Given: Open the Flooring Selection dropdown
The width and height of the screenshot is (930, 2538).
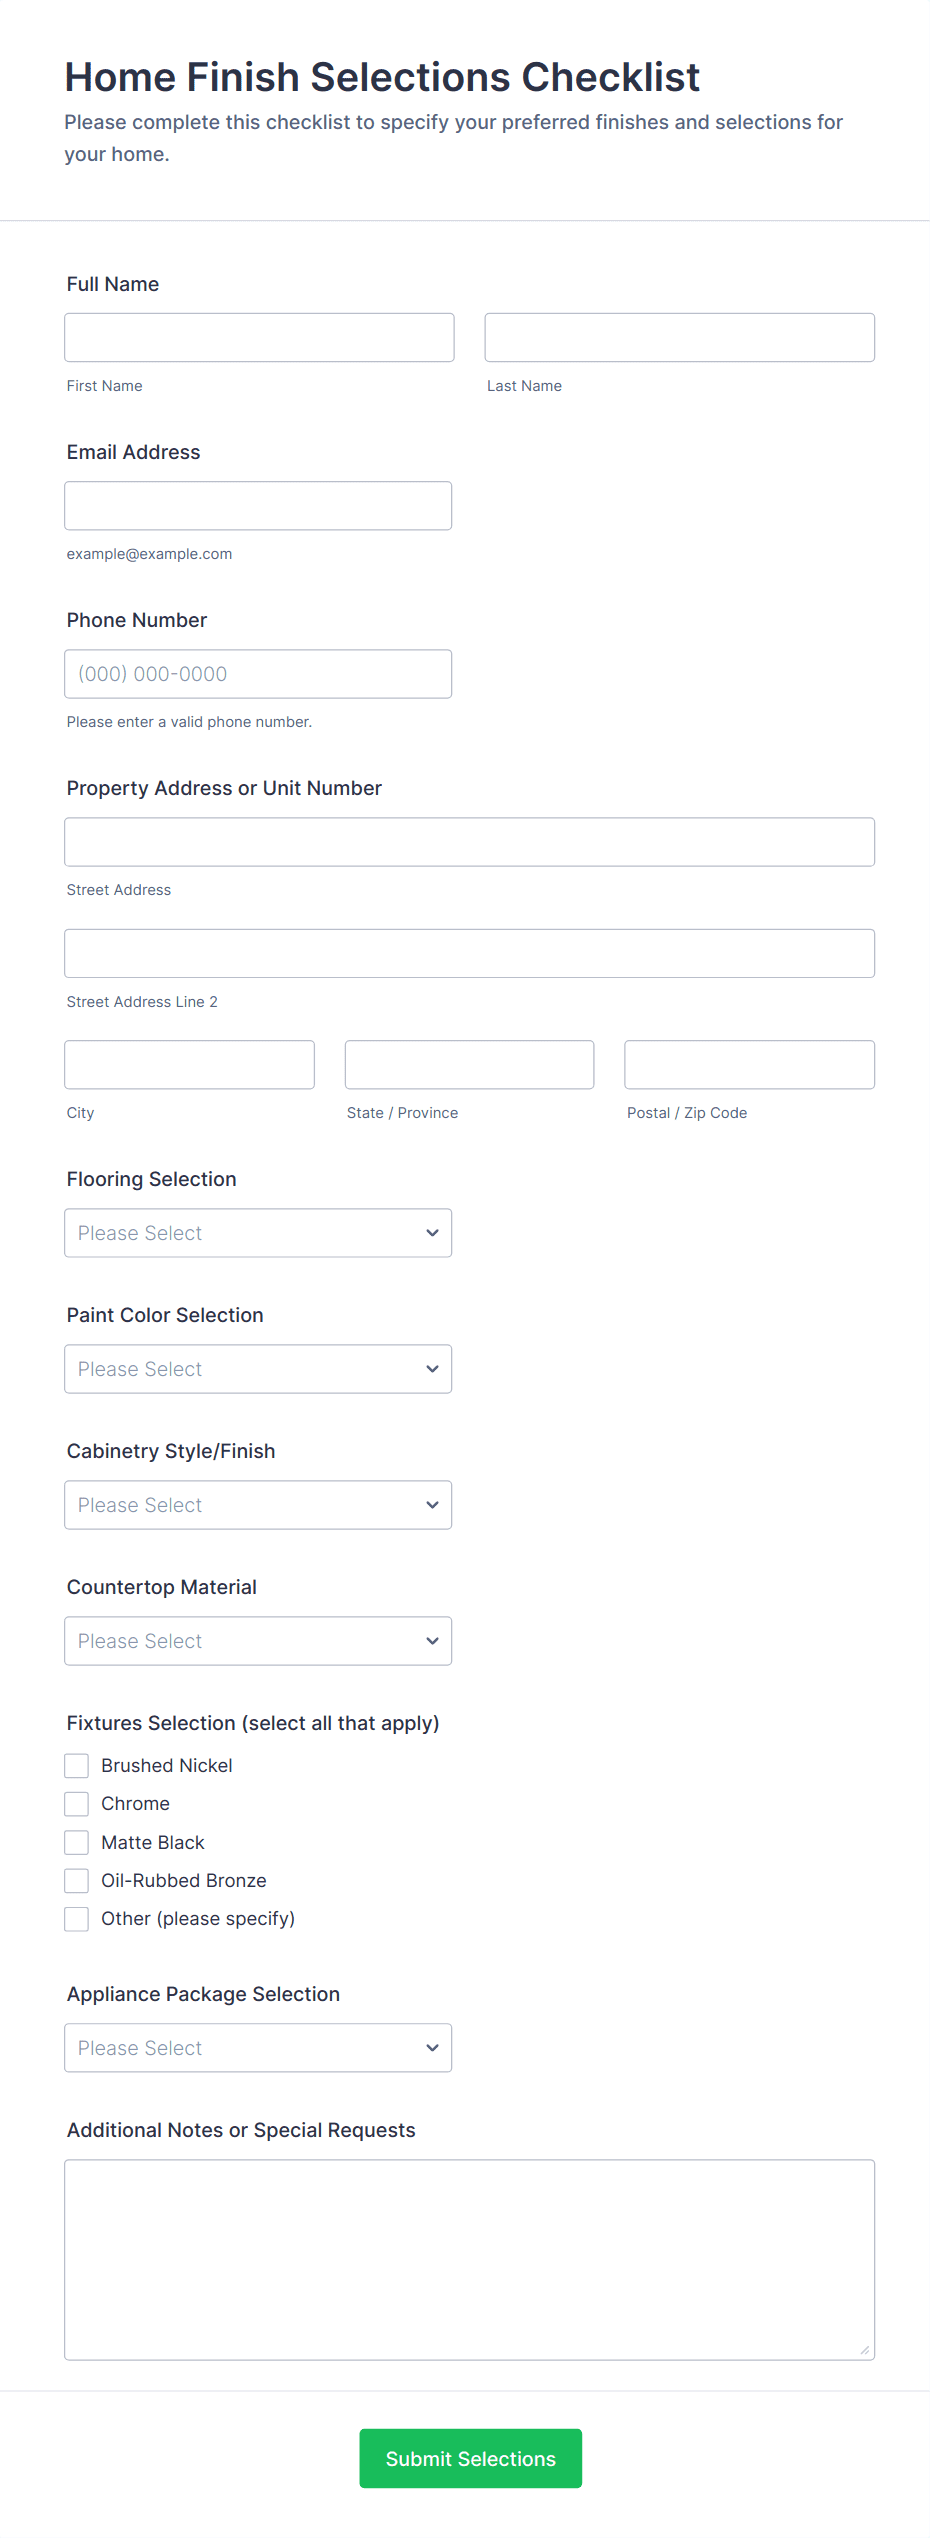Looking at the screenshot, I should [x=258, y=1232].
